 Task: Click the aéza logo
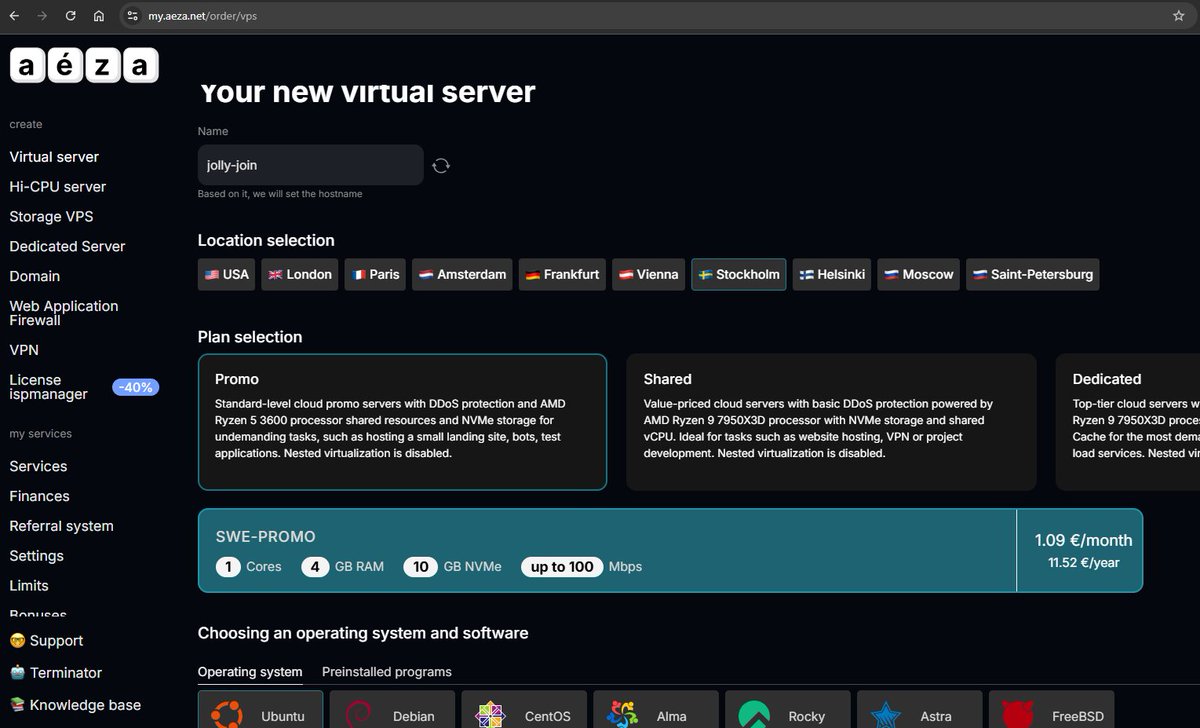pyautogui.click(x=84, y=65)
